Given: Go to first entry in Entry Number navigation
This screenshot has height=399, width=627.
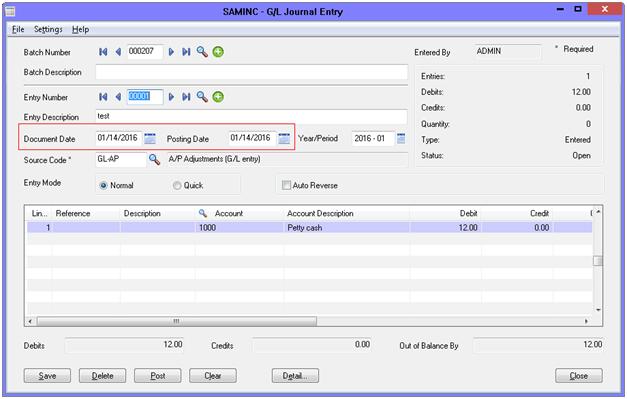Looking at the screenshot, I should click(x=103, y=97).
